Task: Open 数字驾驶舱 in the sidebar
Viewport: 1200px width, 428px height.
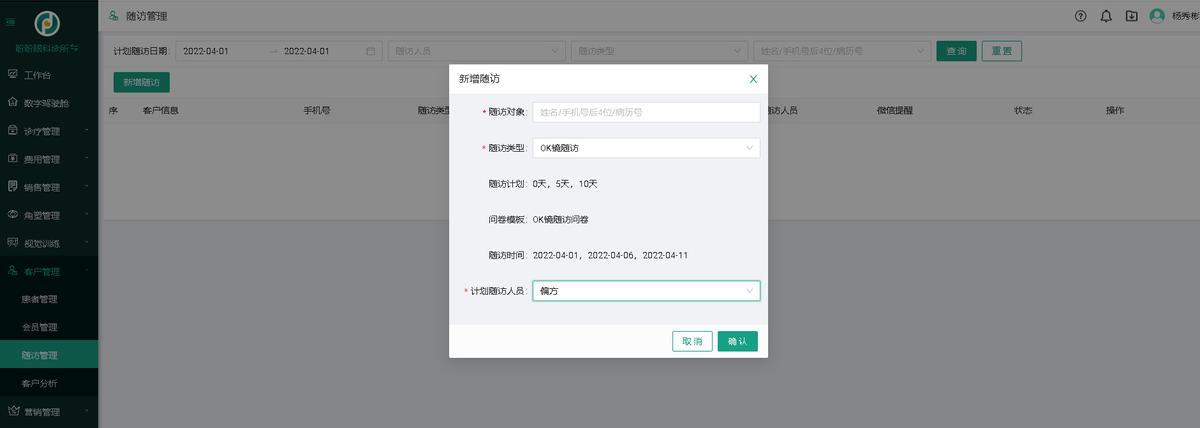Action: point(49,103)
